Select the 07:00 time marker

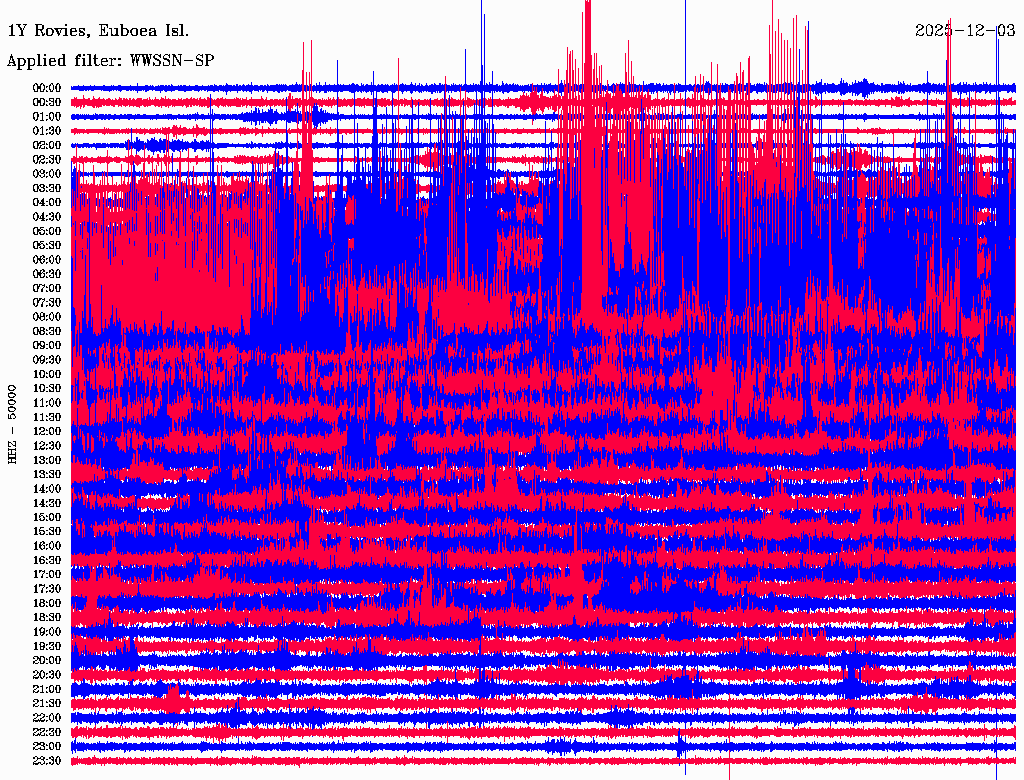point(48,288)
